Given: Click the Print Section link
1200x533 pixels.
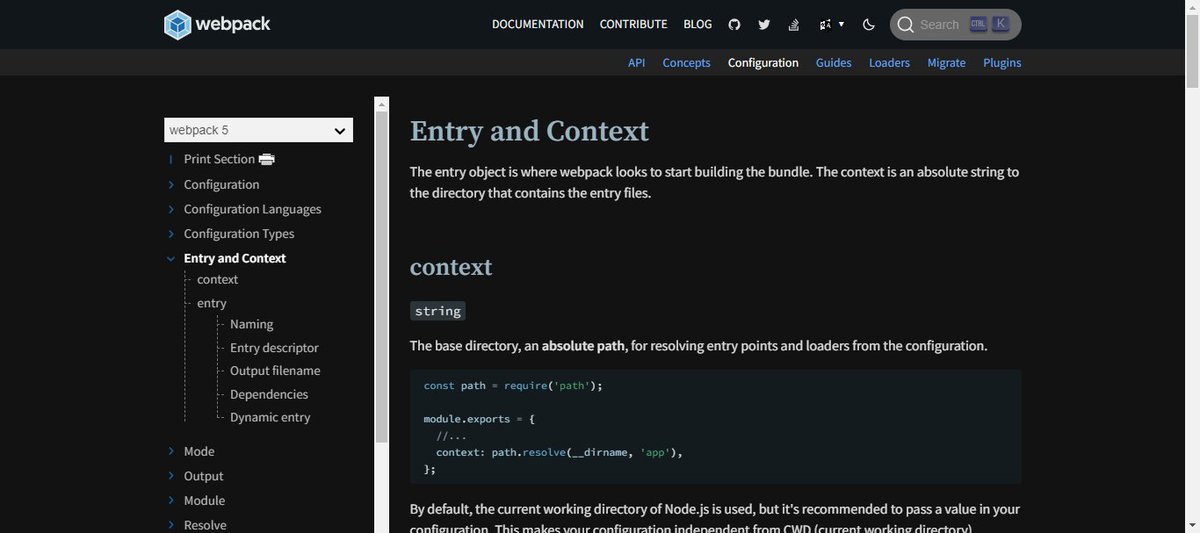Looking at the screenshot, I should pyautogui.click(x=219, y=159).
